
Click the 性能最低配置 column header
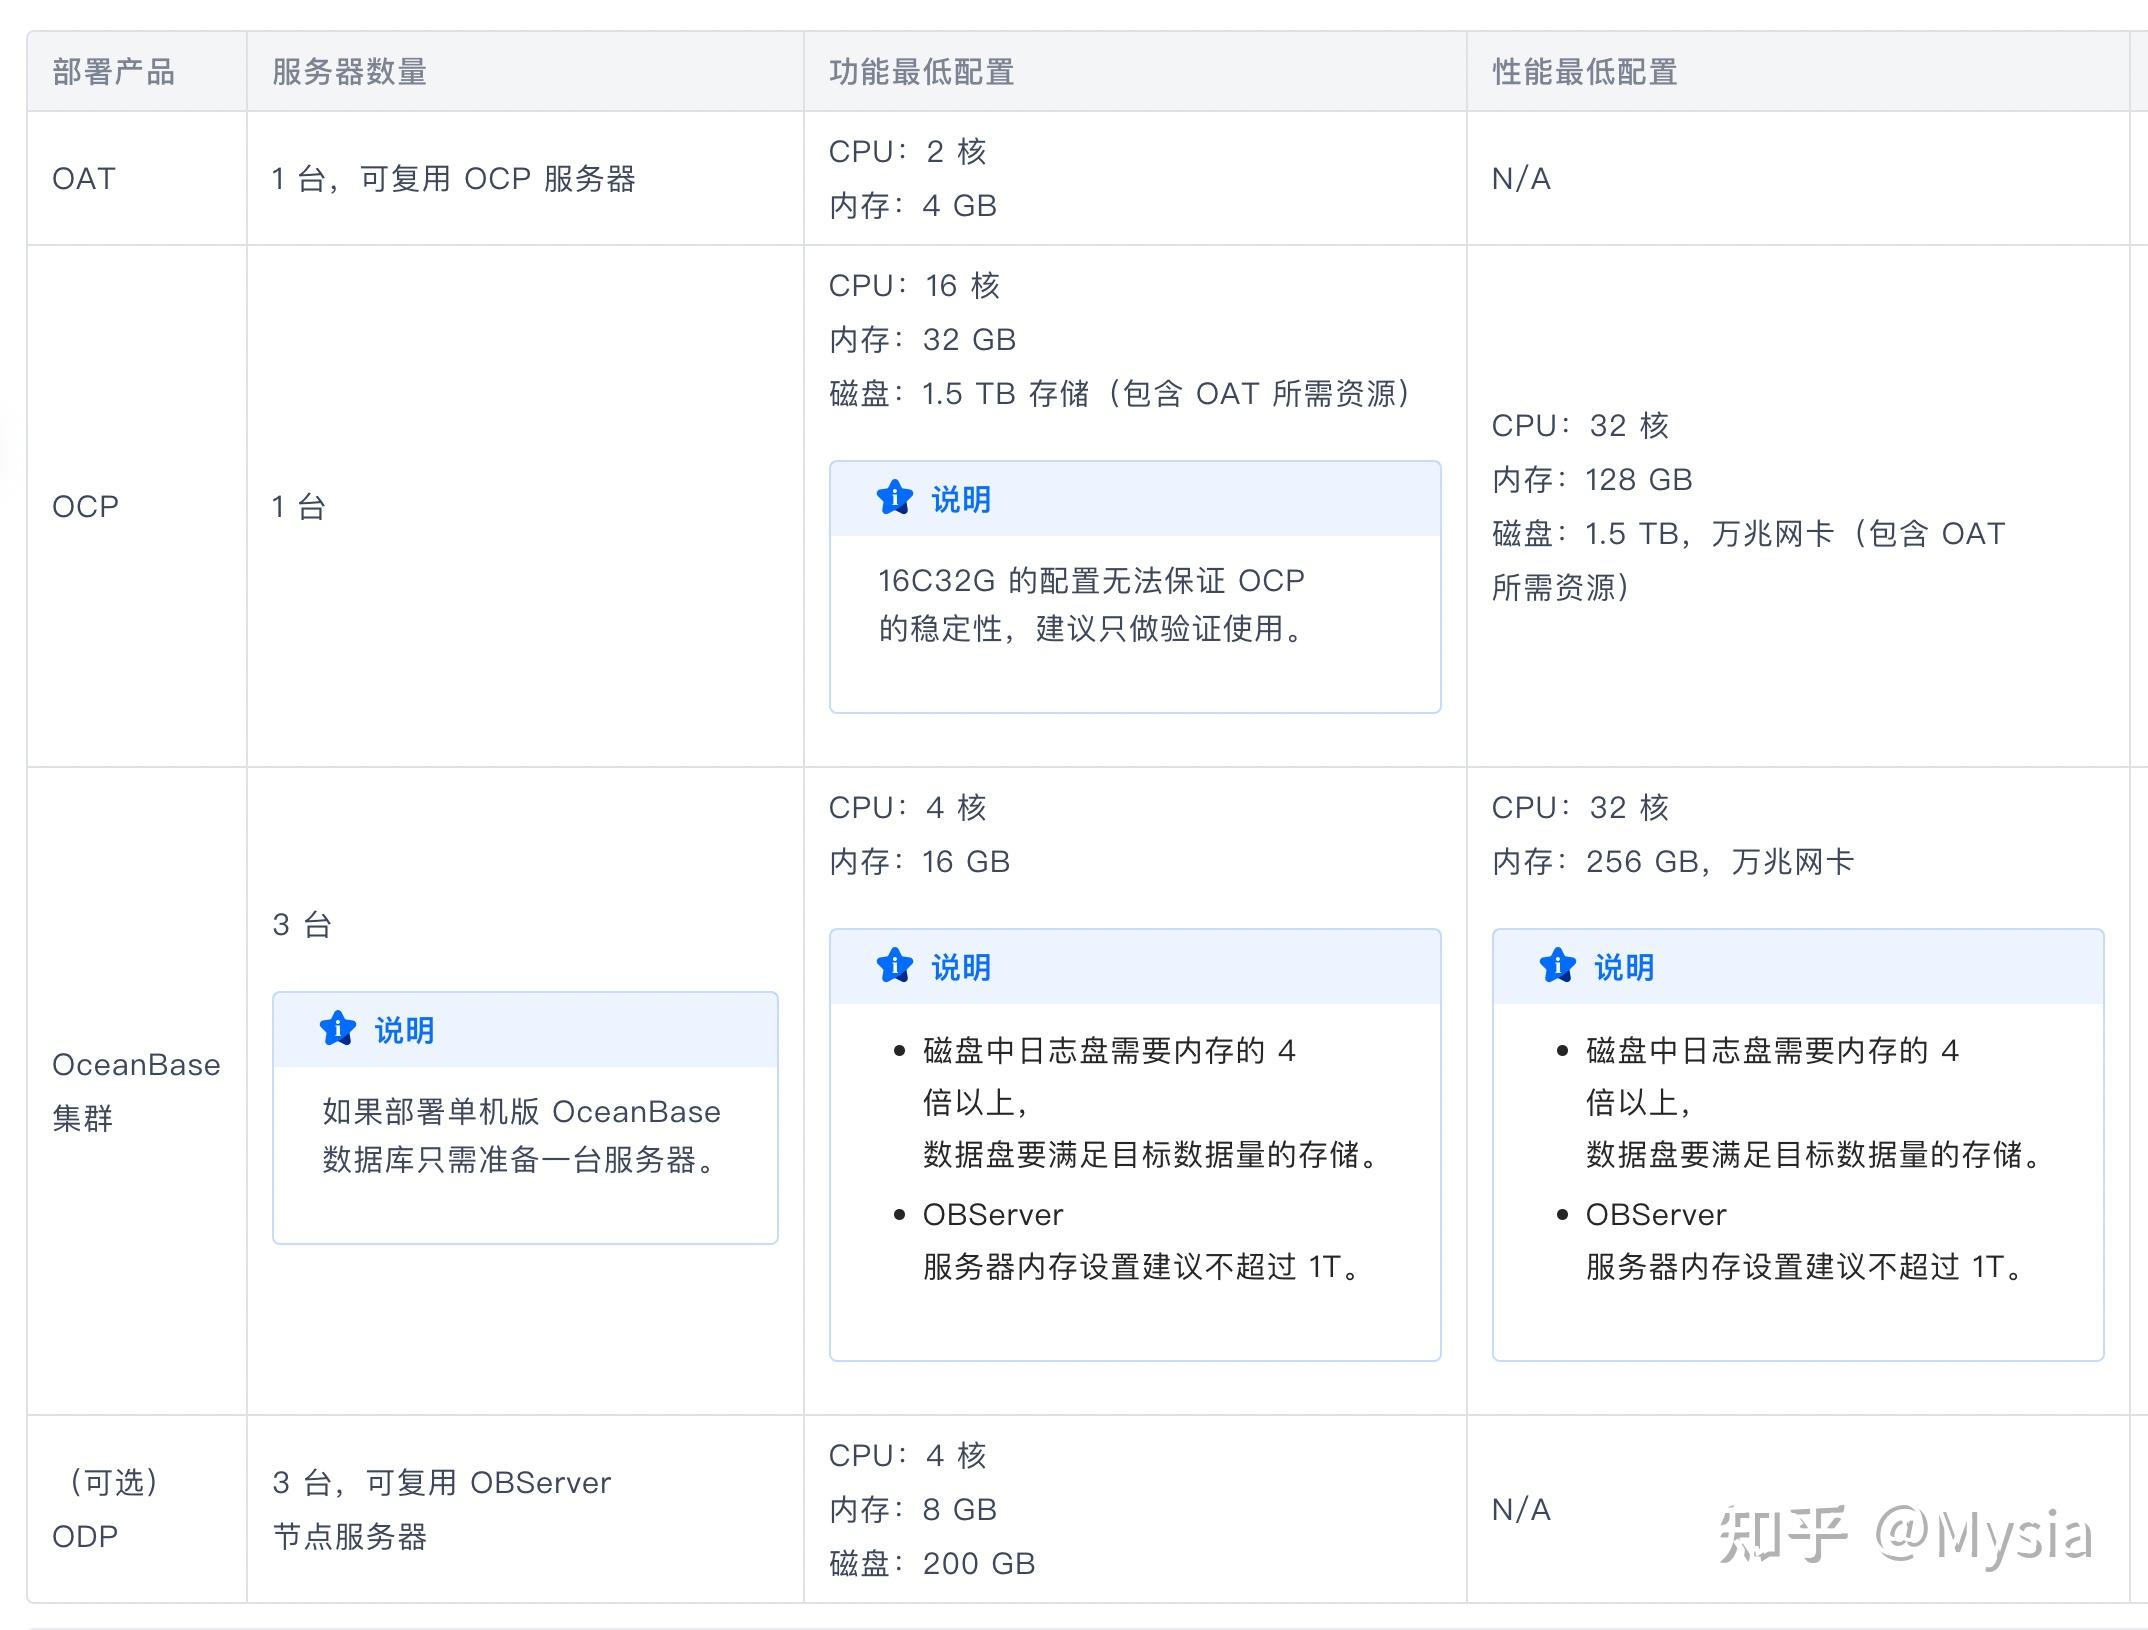1584,72
